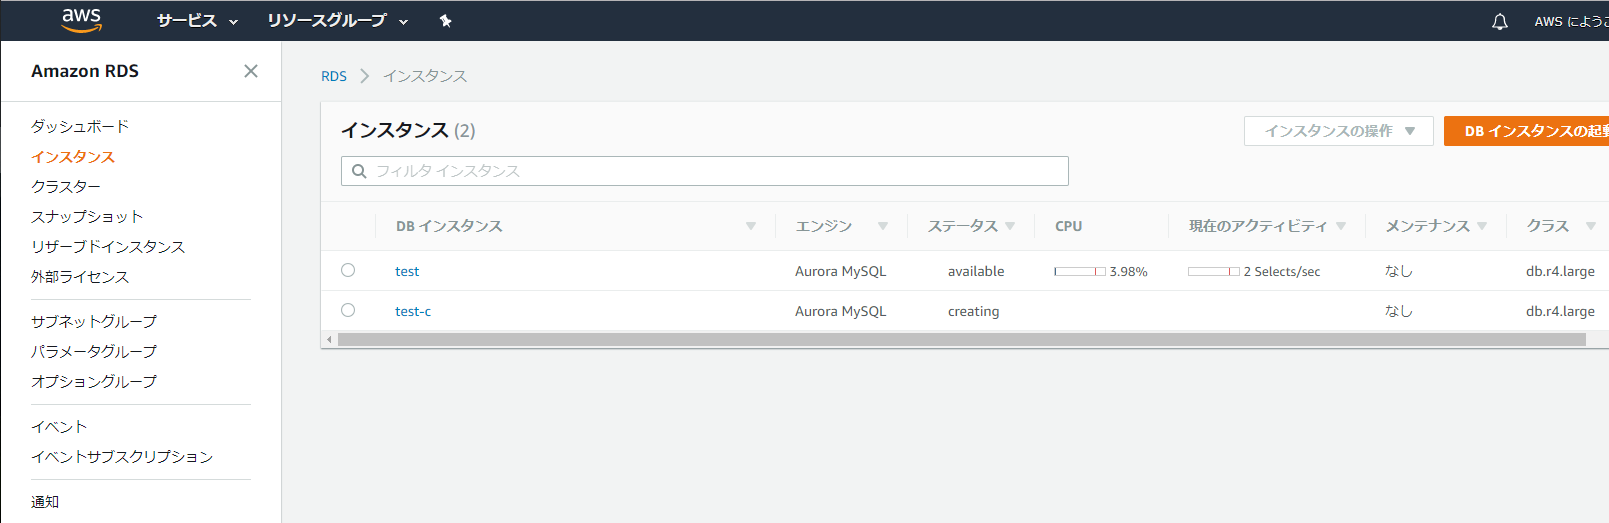Click Aurora MySQL engine in test-c row

[x=841, y=311]
